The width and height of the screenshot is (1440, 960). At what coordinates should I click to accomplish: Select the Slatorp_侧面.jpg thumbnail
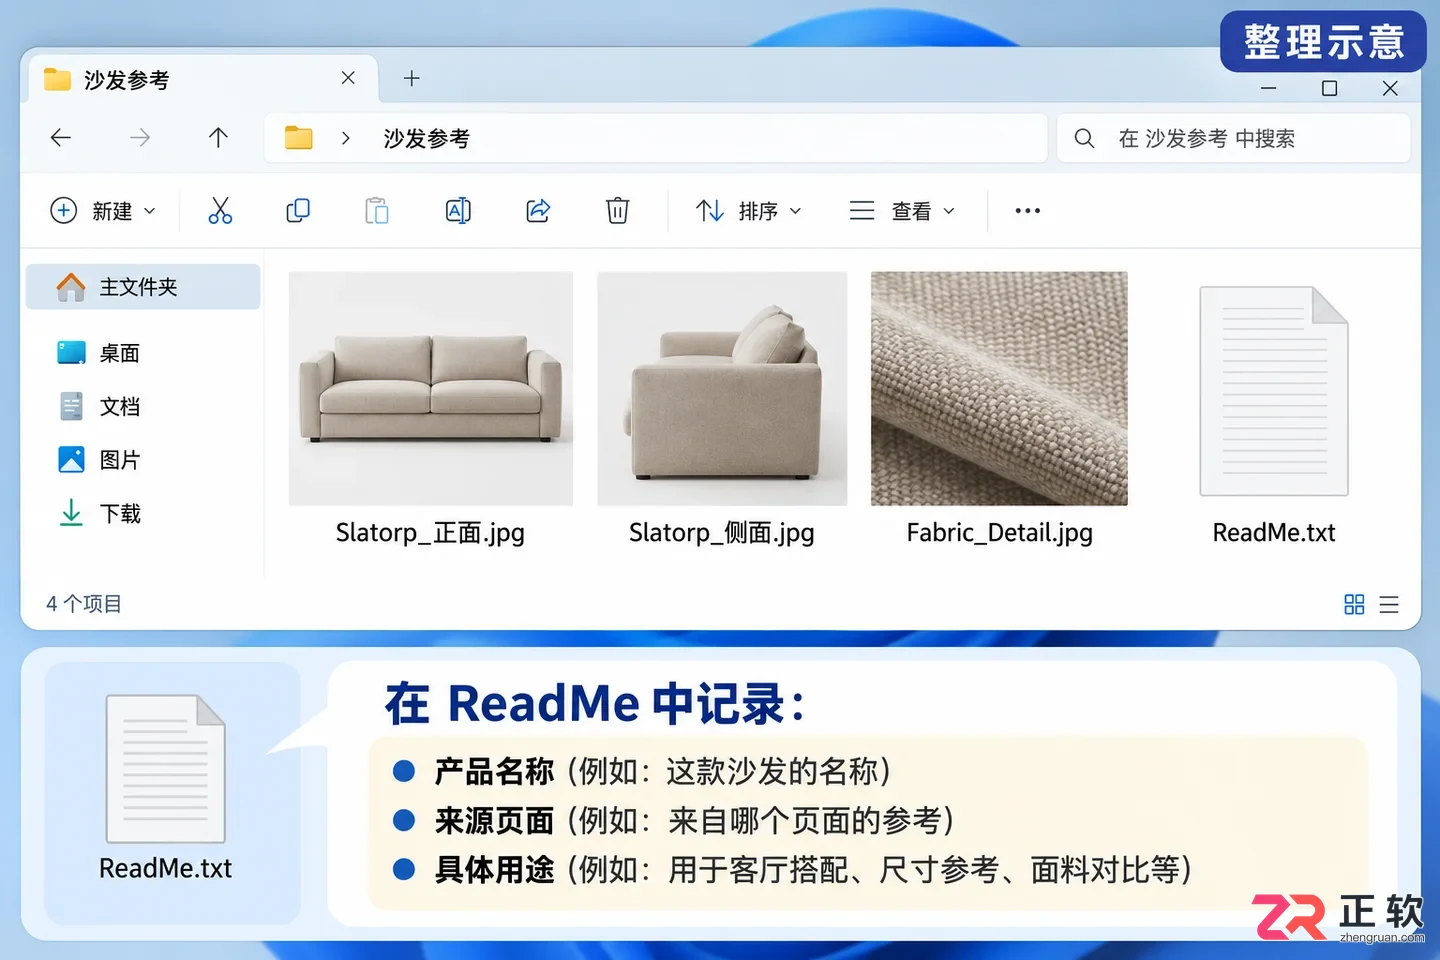click(722, 388)
